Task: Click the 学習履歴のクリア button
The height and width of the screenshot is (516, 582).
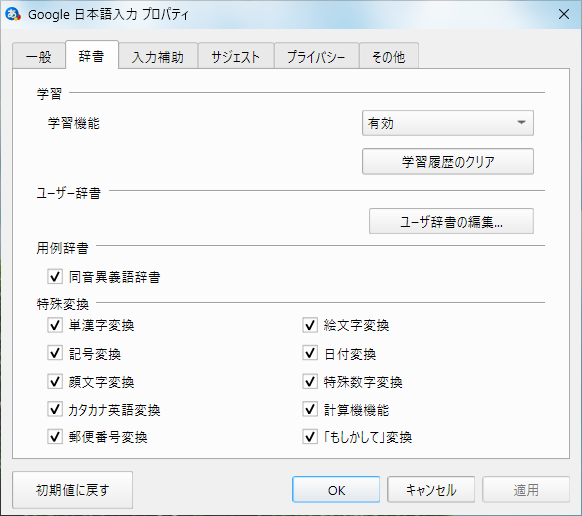Action: pos(448,161)
